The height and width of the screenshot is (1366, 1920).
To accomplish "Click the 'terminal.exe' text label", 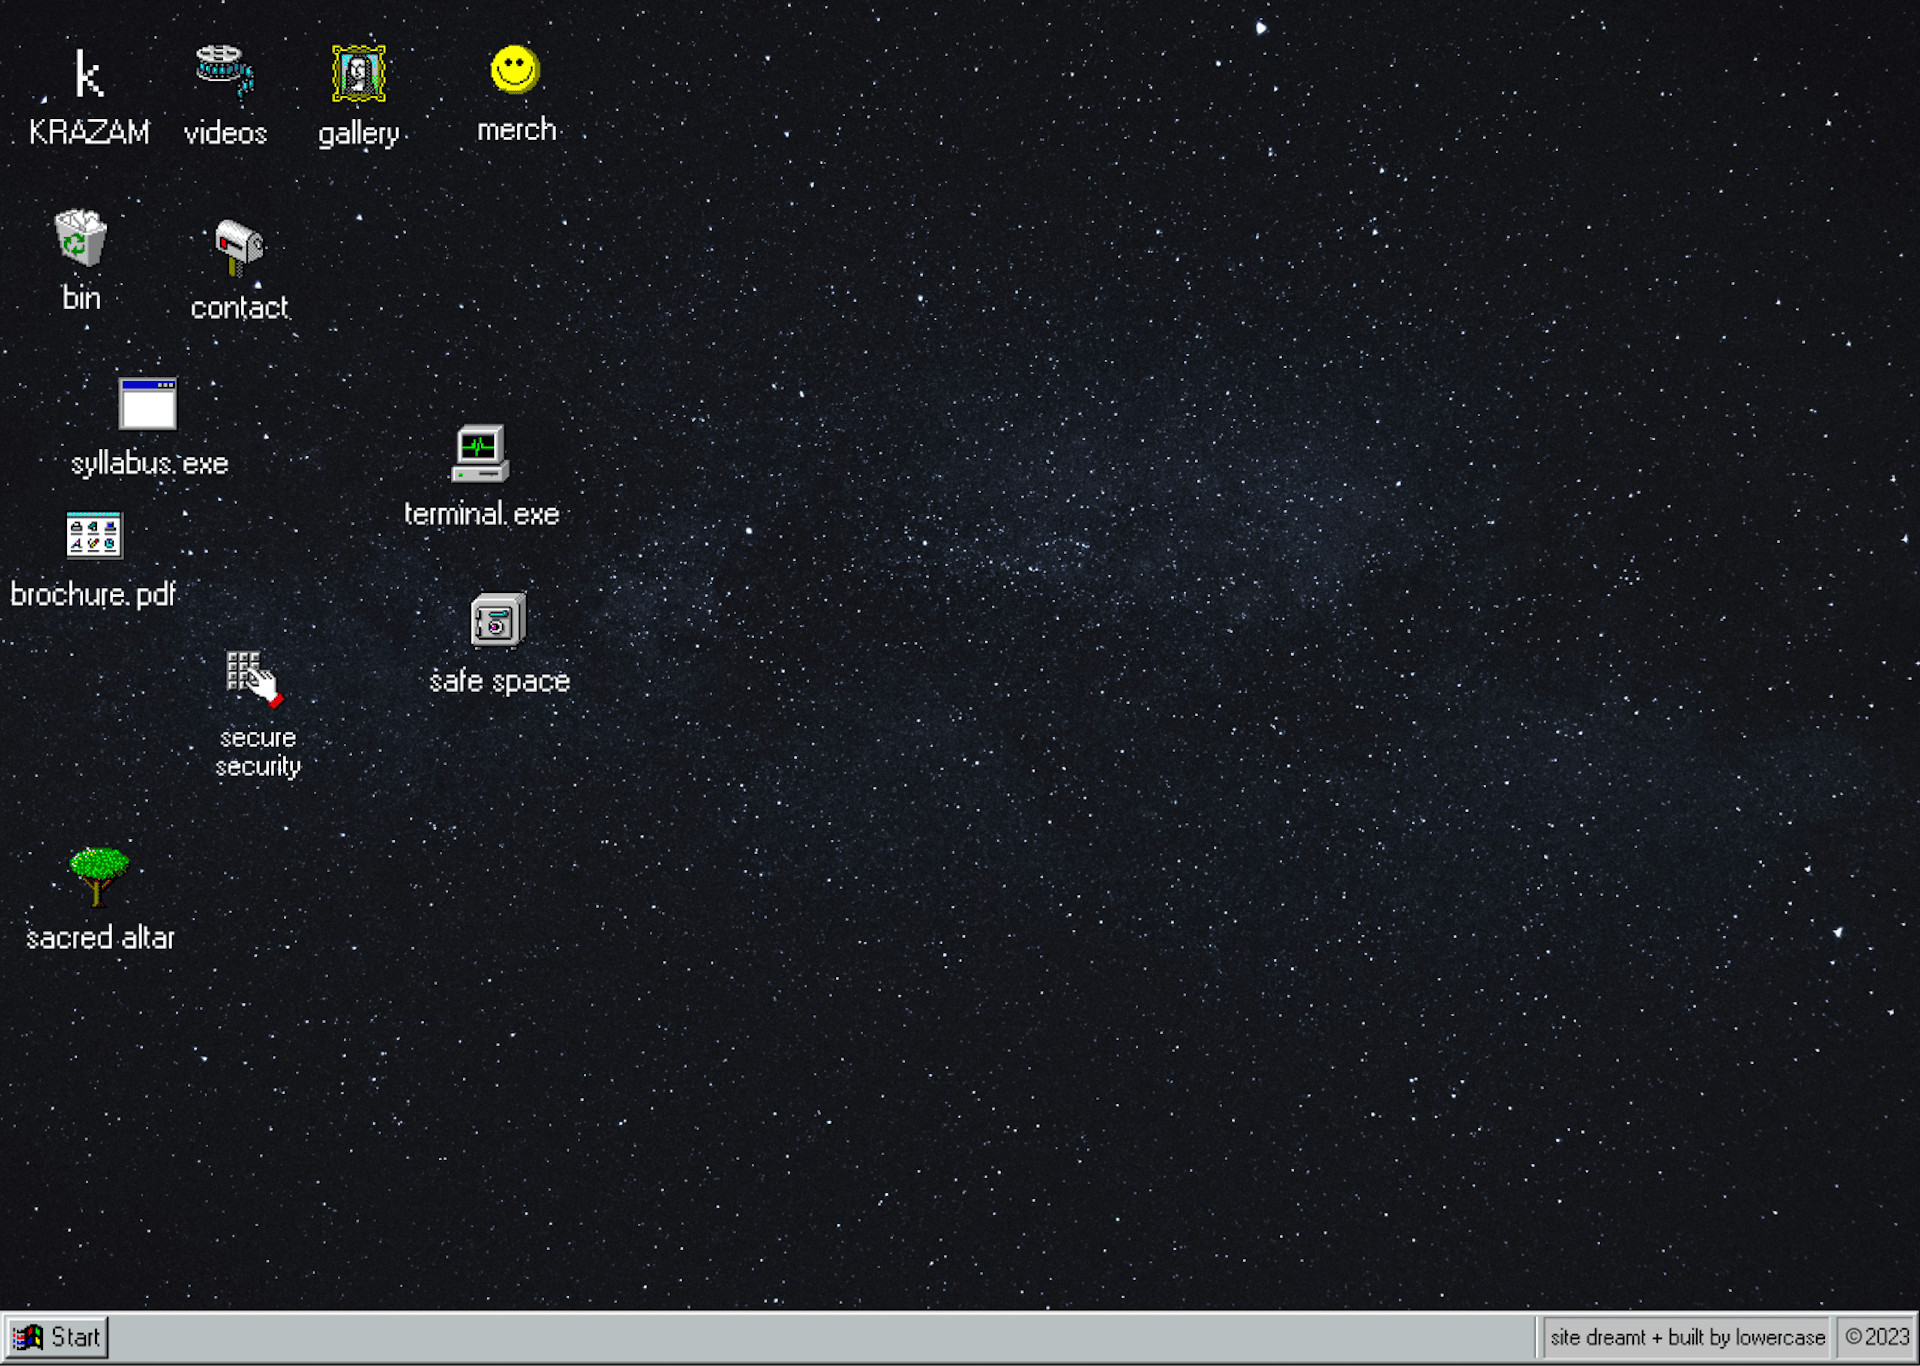I will click(481, 514).
